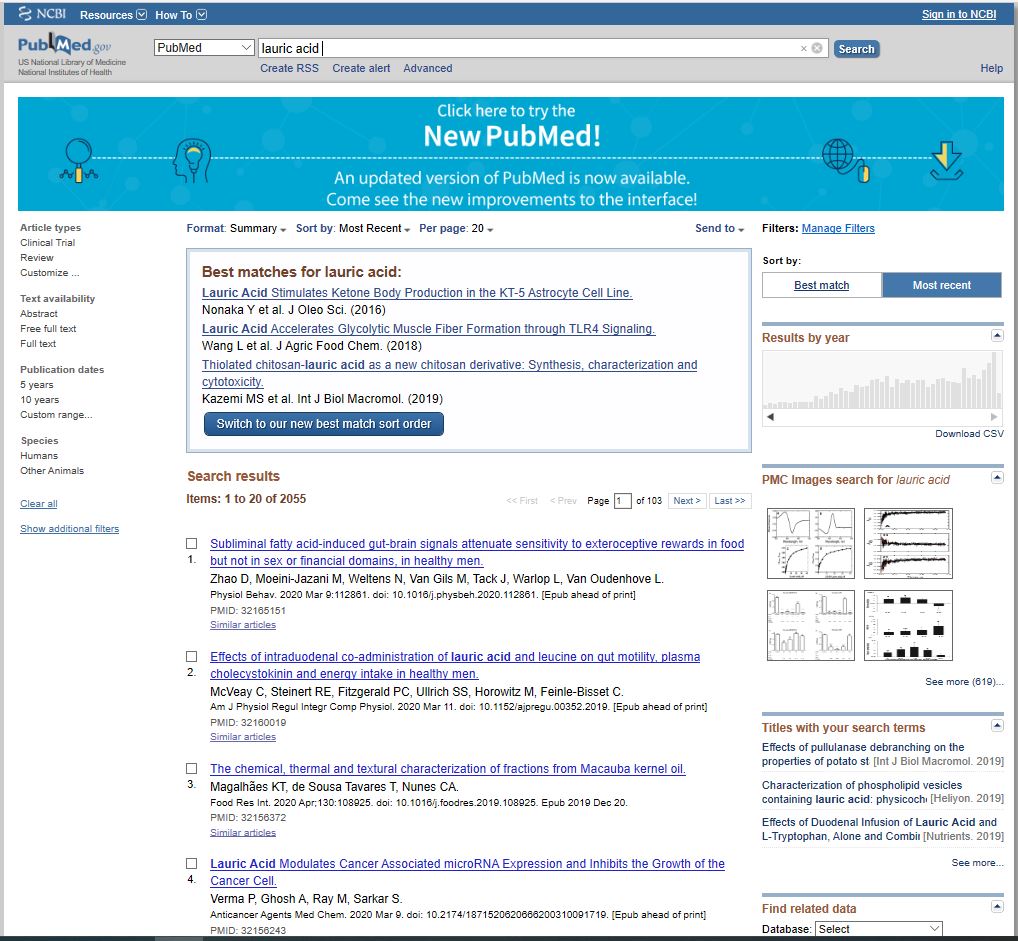Collapse the PMC Images search panel

click(x=997, y=477)
